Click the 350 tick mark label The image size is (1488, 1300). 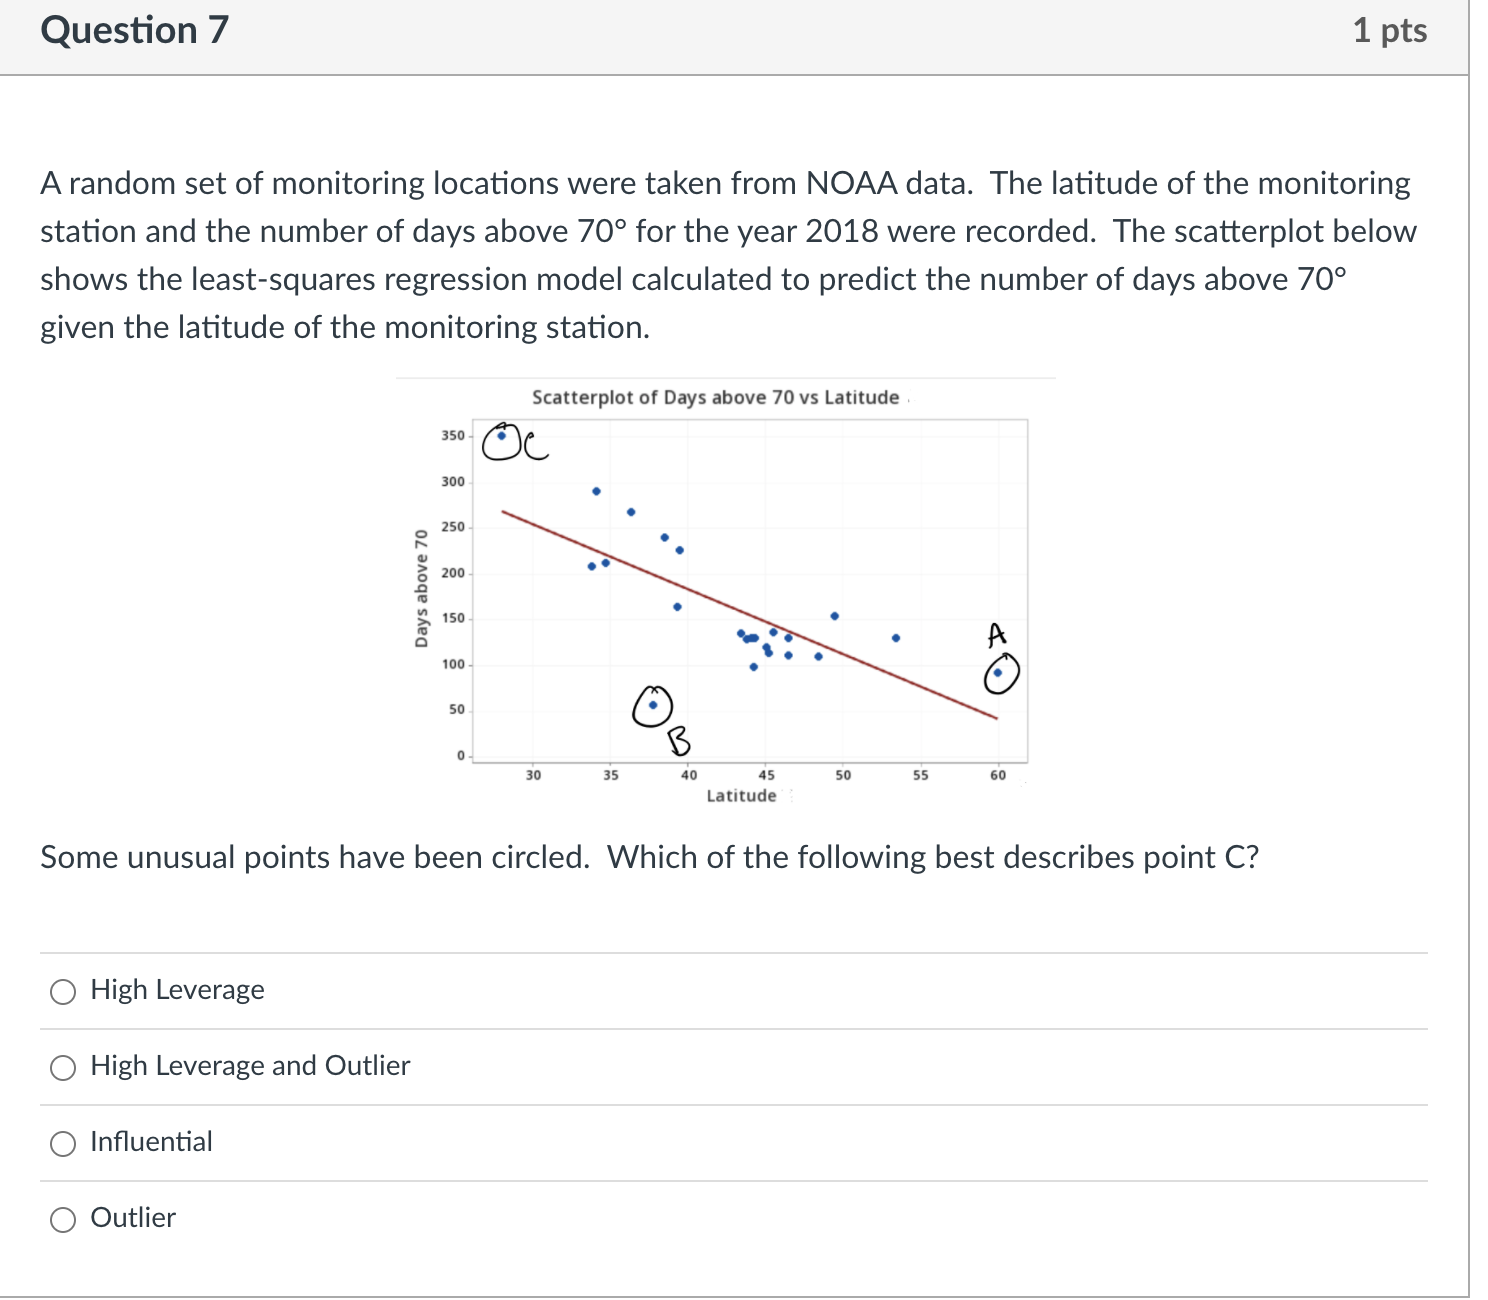[x=452, y=436]
